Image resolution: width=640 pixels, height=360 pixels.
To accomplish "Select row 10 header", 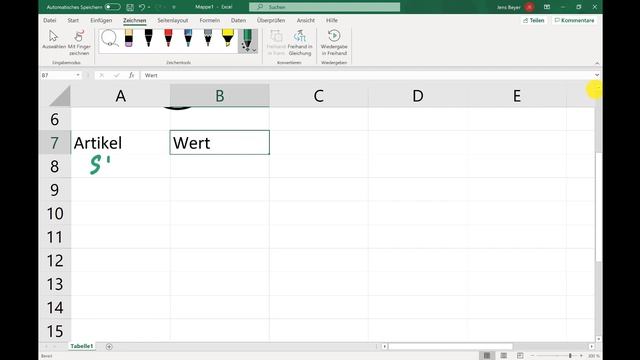I will 55,213.
